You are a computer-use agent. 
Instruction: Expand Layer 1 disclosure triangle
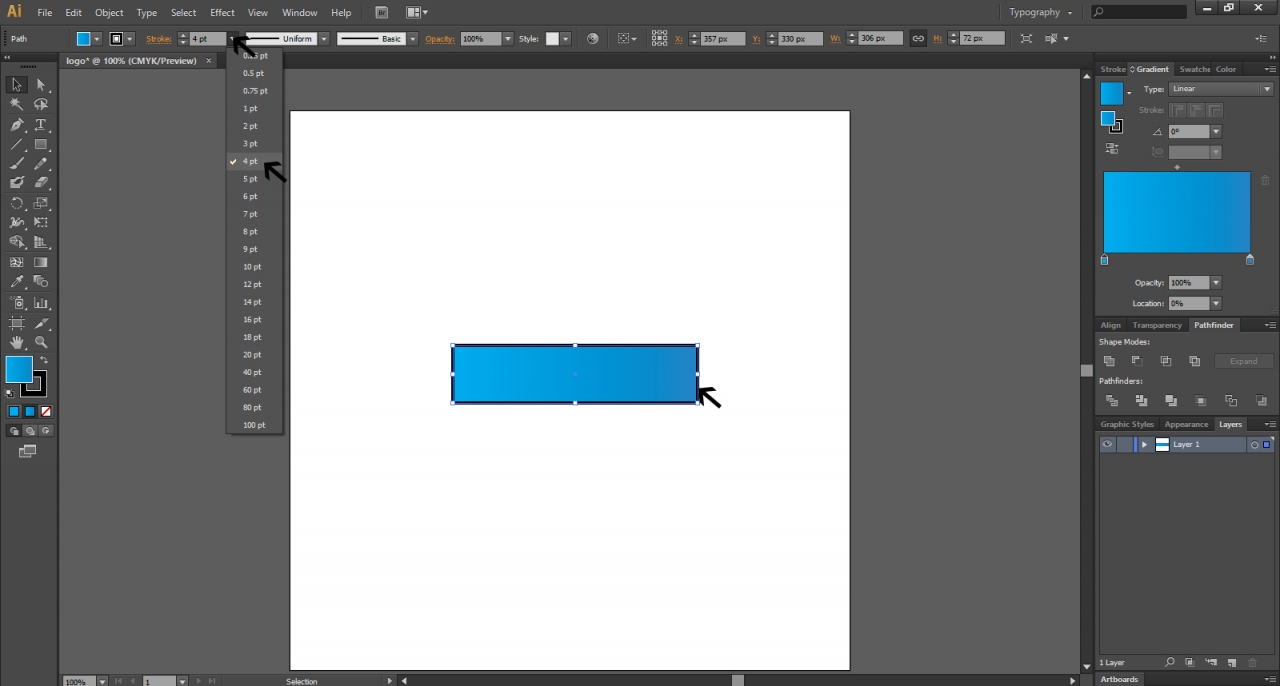click(1144, 444)
